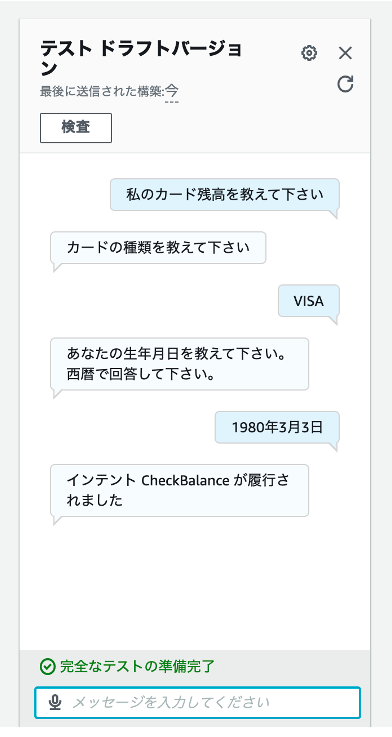Click the 完全なテストの準備完了 status text
Screen dimensions: 392x737
point(137,666)
